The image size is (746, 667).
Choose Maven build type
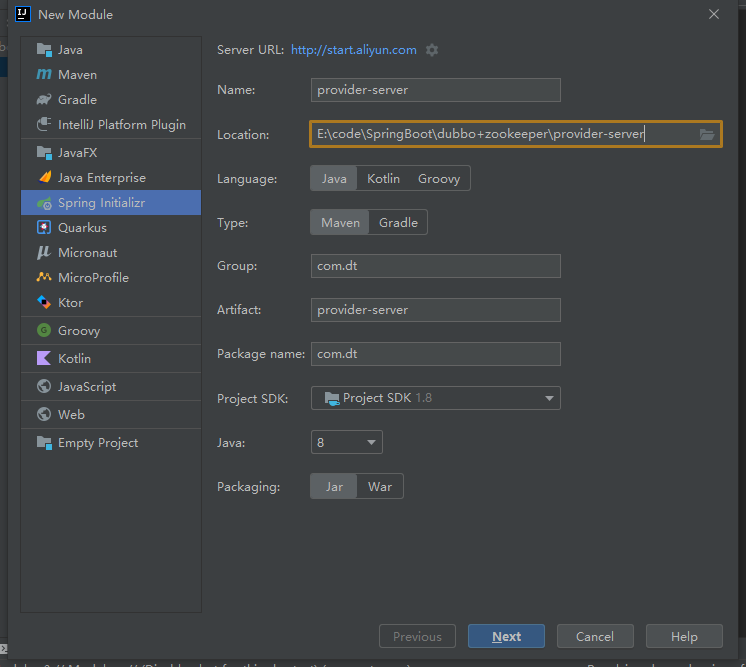340,222
